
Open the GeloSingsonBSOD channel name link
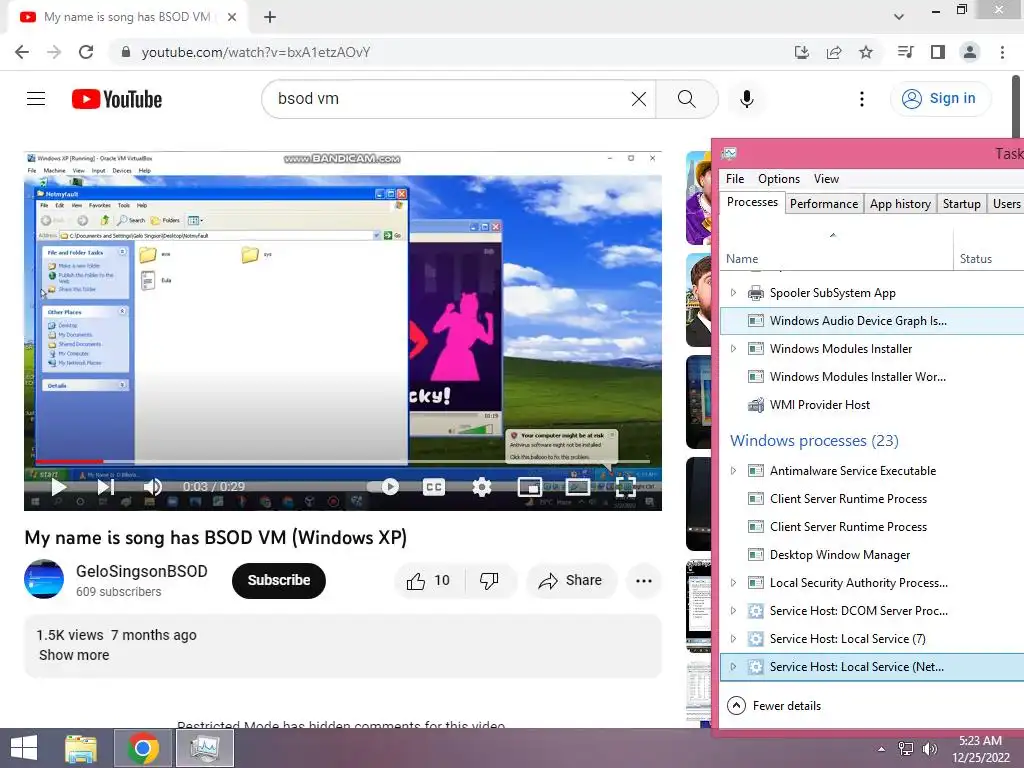[x=142, y=571]
